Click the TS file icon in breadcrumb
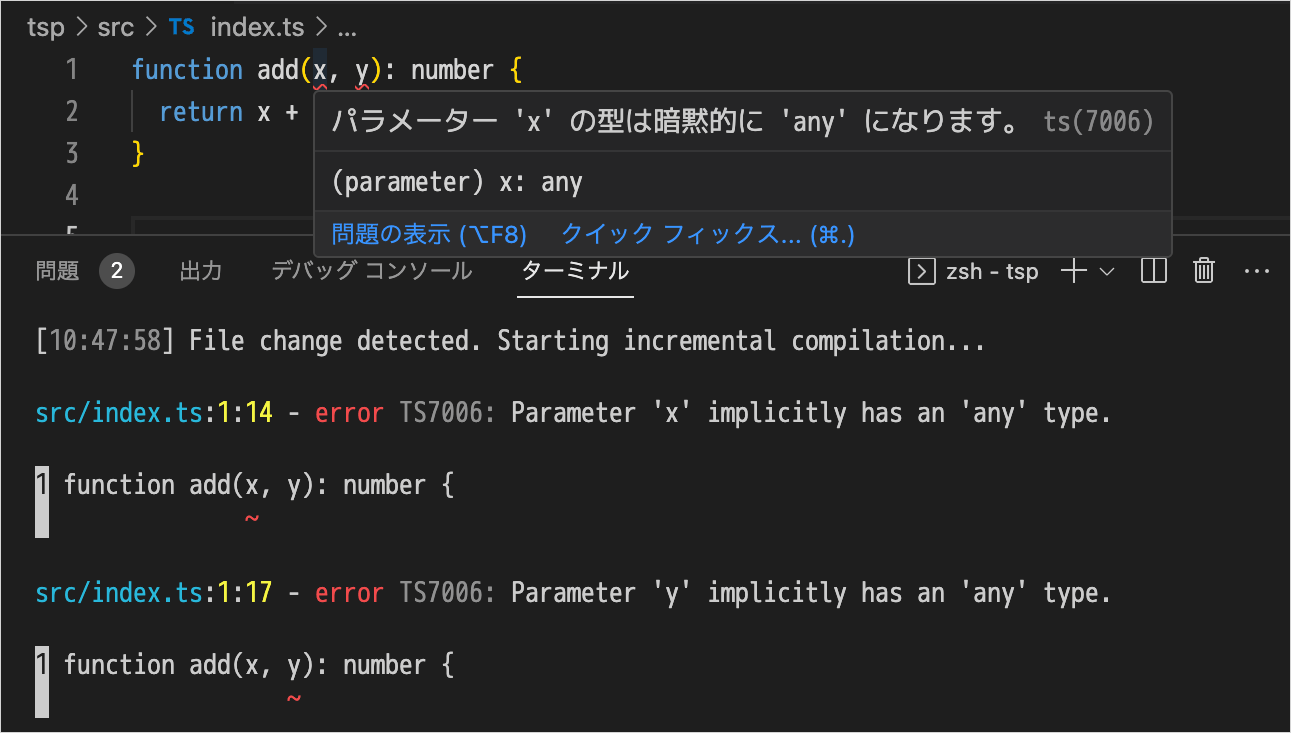 point(182,27)
